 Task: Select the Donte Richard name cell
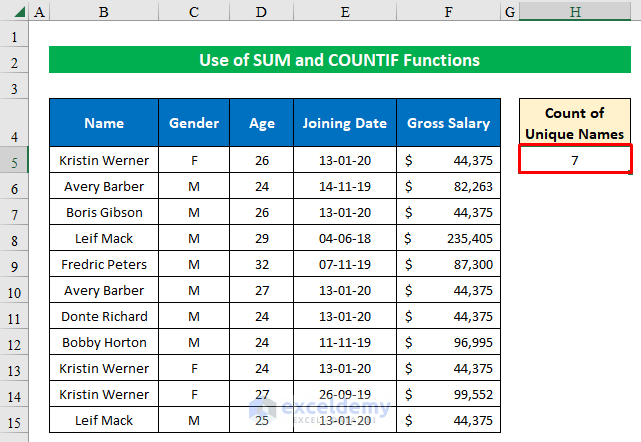pos(104,316)
